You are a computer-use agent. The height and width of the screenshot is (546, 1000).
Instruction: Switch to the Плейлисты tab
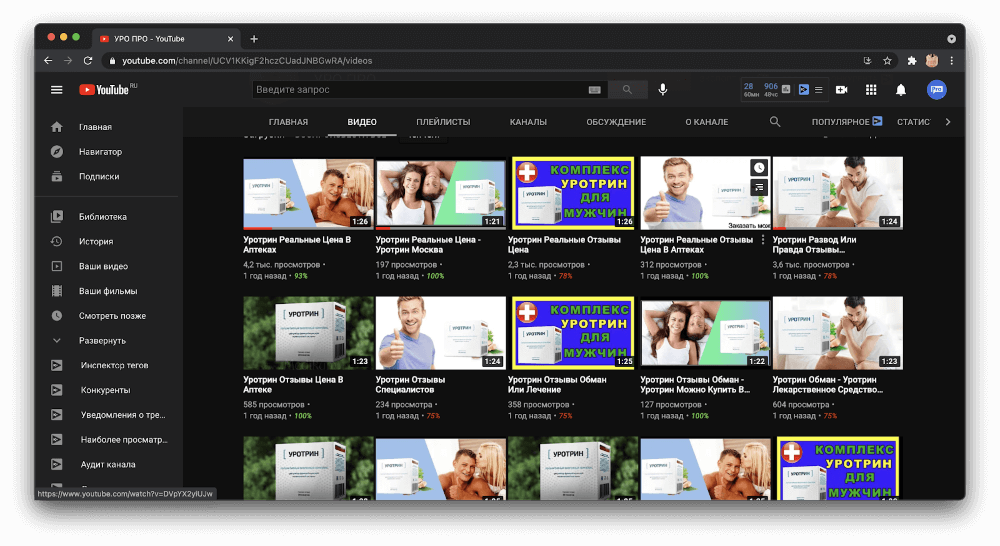[x=443, y=122]
